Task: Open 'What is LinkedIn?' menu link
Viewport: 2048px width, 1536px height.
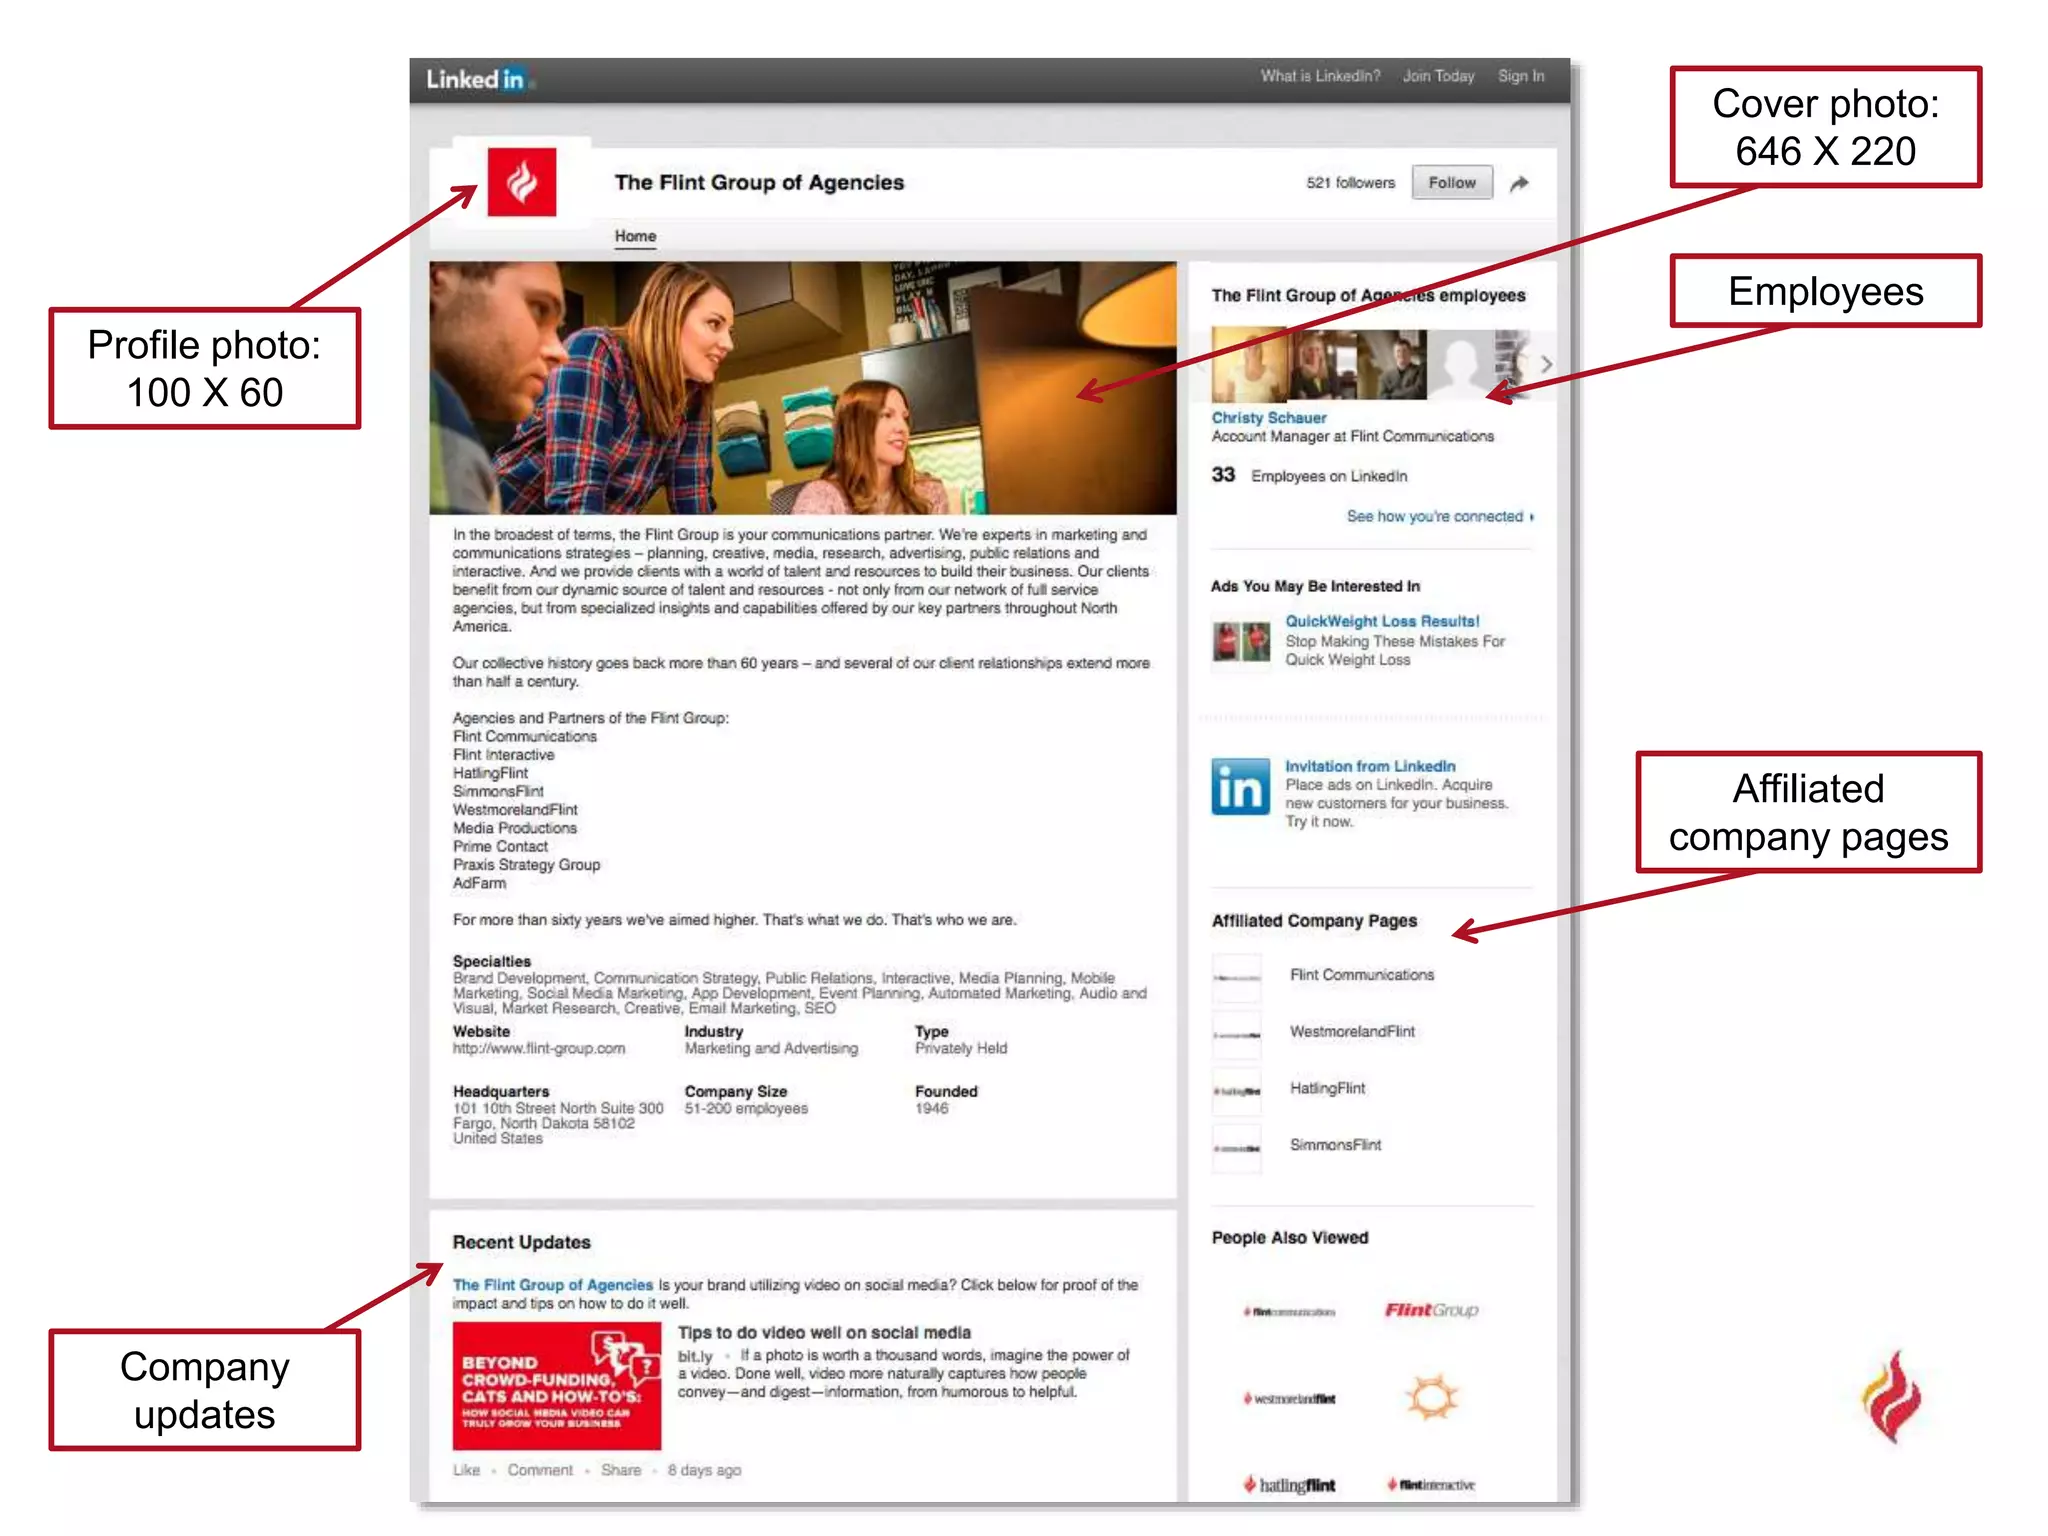Action: click(1320, 76)
